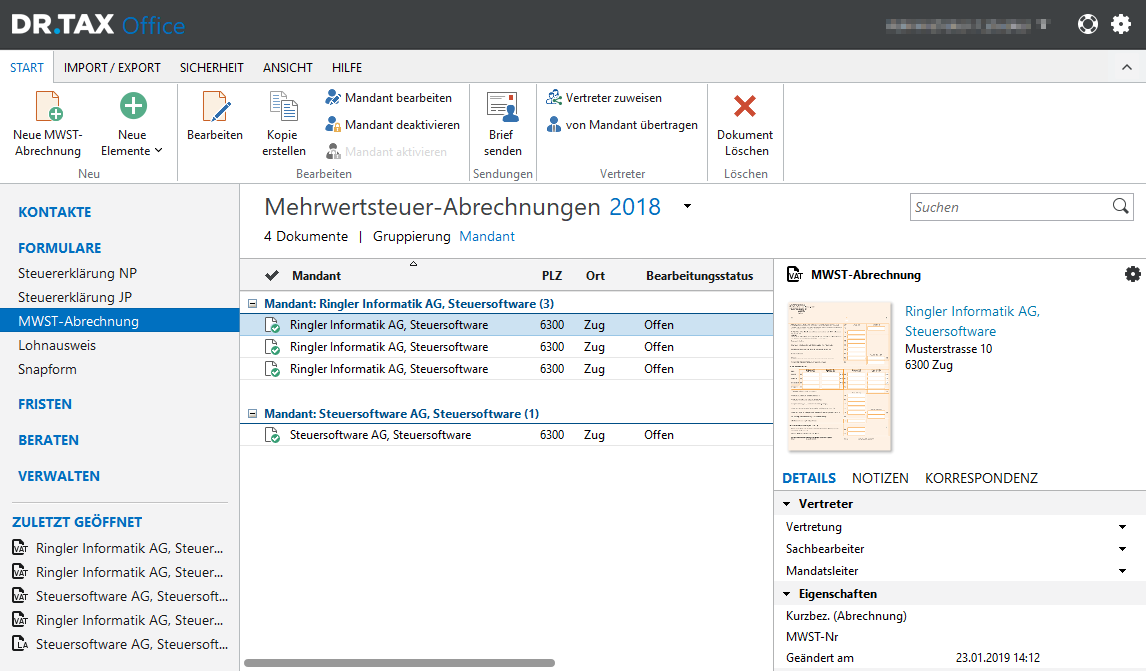Open the help lifebuoy icon in header
Screen dimensions: 1146x671
click(x=1088, y=25)
